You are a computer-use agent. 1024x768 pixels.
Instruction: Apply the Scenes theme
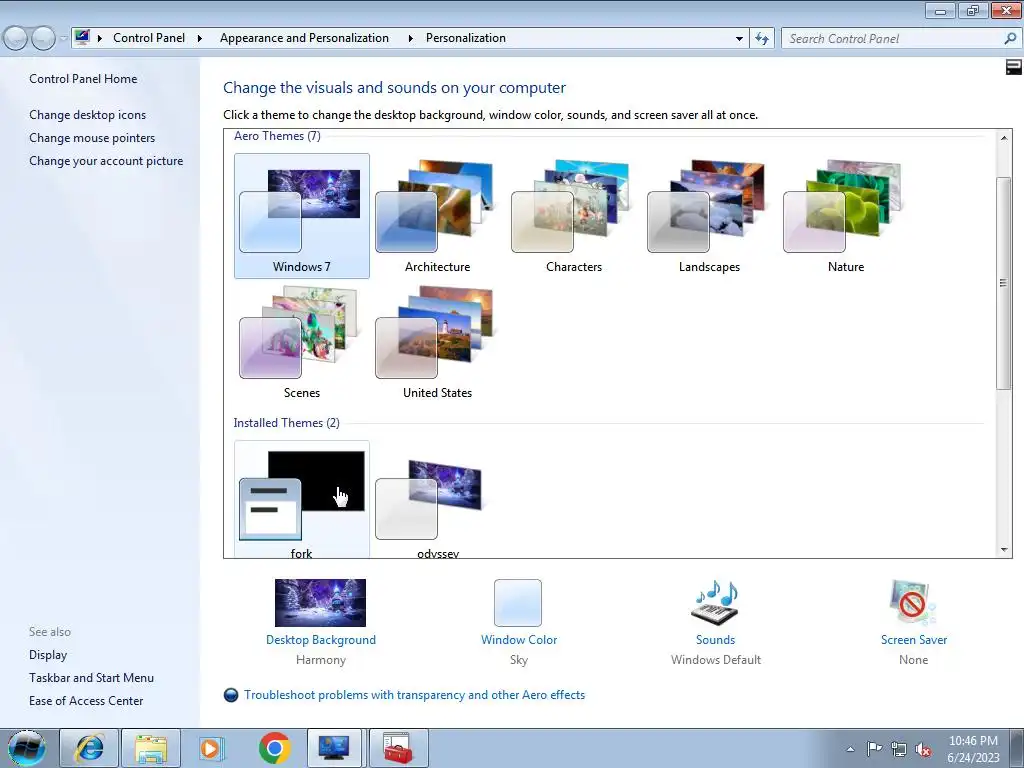pyautogui.click(x=302, y=342)
